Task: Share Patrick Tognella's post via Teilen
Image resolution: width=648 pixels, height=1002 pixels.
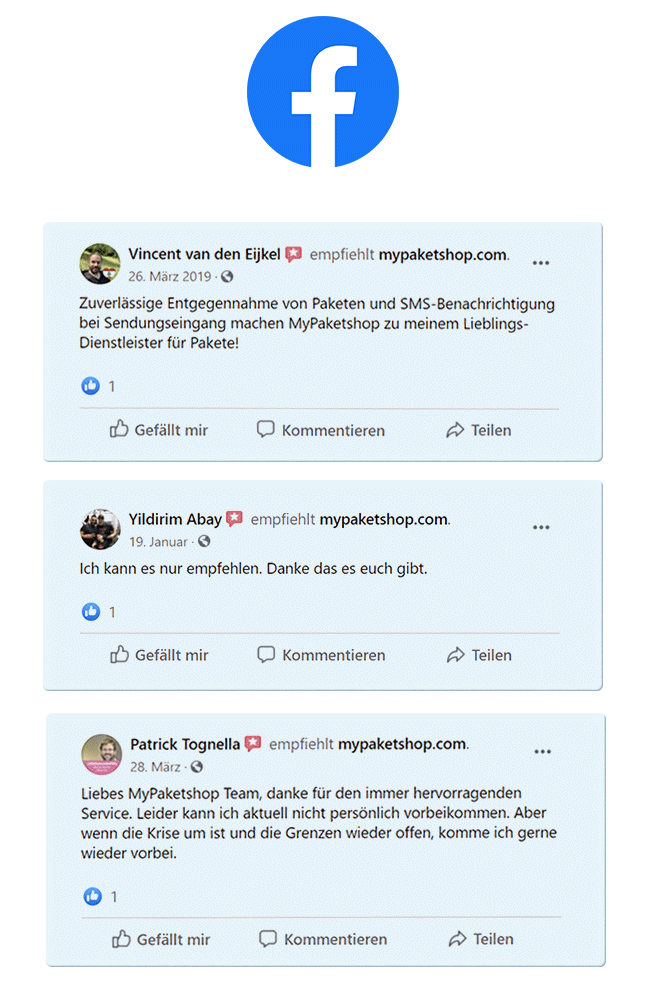Action: click(x=480, y=939)
